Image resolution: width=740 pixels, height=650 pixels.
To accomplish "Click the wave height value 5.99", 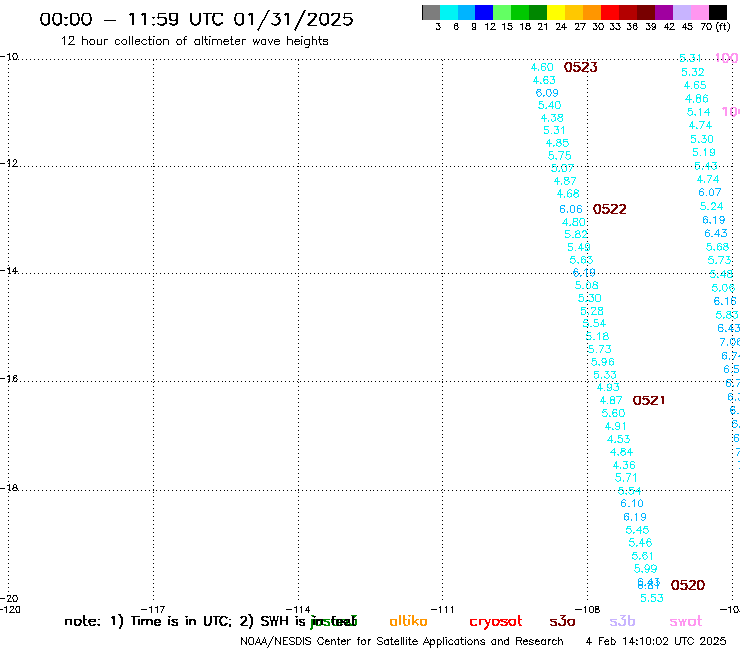I will [646, 568].
